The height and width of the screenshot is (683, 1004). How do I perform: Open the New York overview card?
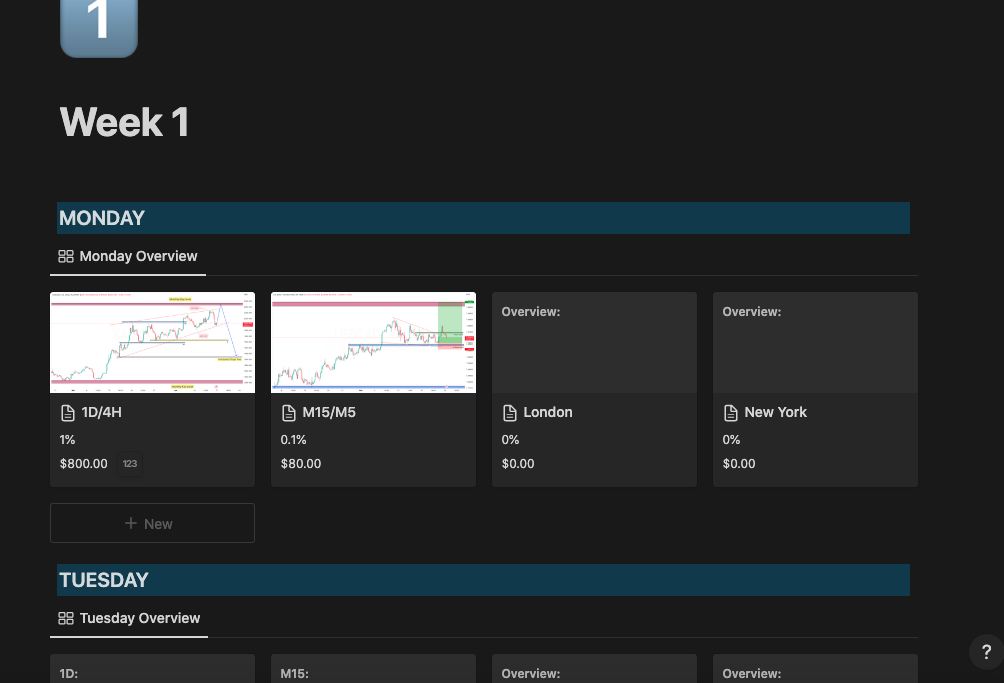point(815,342)
